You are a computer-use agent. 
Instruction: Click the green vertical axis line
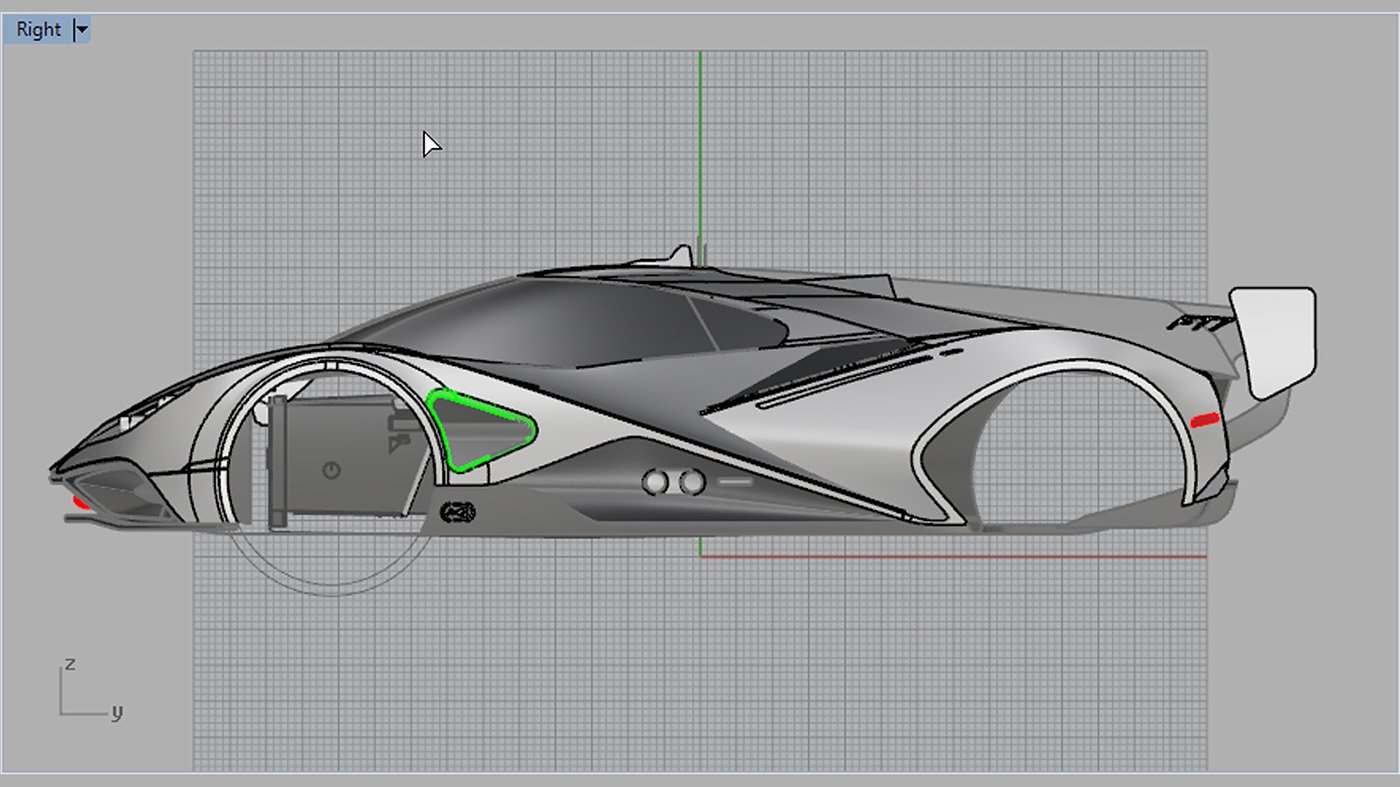[700, 150]
